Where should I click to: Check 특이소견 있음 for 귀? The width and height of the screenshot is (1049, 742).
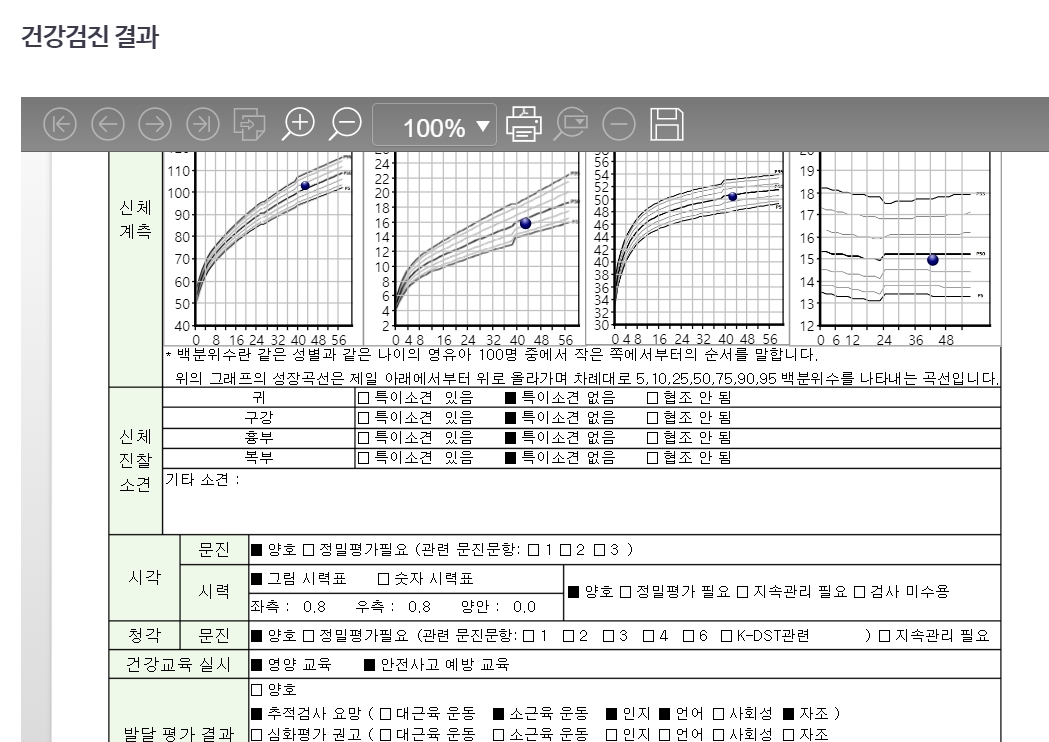pyautogui.click(x=363, y=398)
